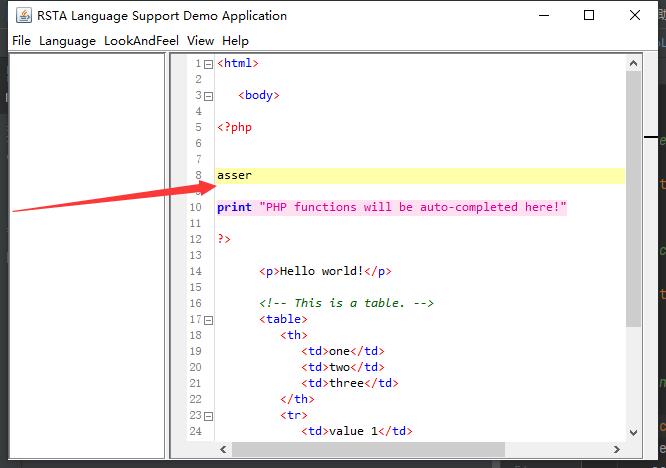666x468 pixels.
Task: Click the 'three' cell text on line 21
Action: click(347, 383)
